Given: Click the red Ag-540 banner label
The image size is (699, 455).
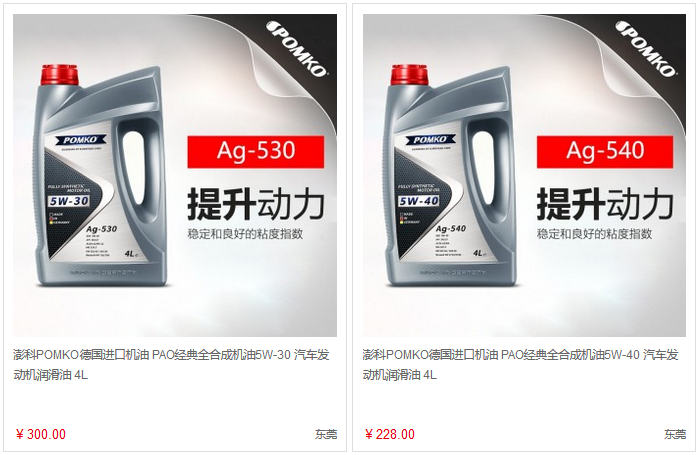Looking at the screenshot, I should click(x=605, y=152).
